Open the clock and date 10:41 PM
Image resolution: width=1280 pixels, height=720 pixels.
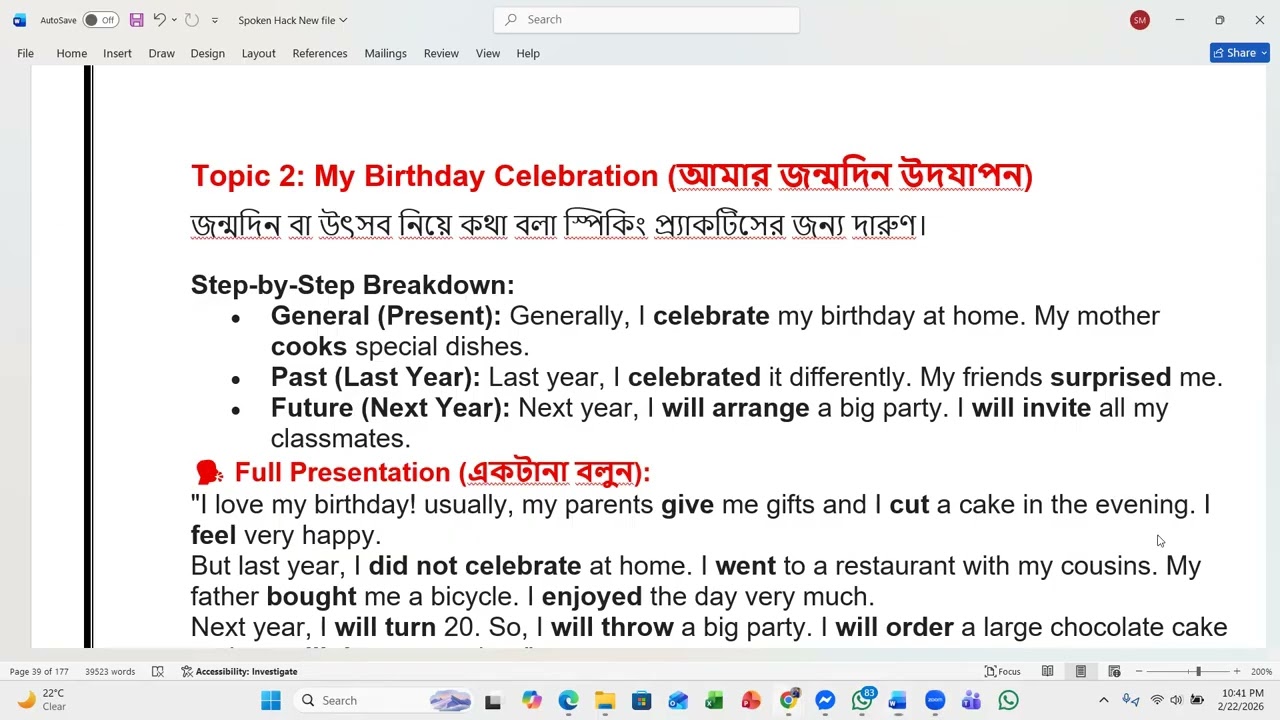coord(1242,700)
